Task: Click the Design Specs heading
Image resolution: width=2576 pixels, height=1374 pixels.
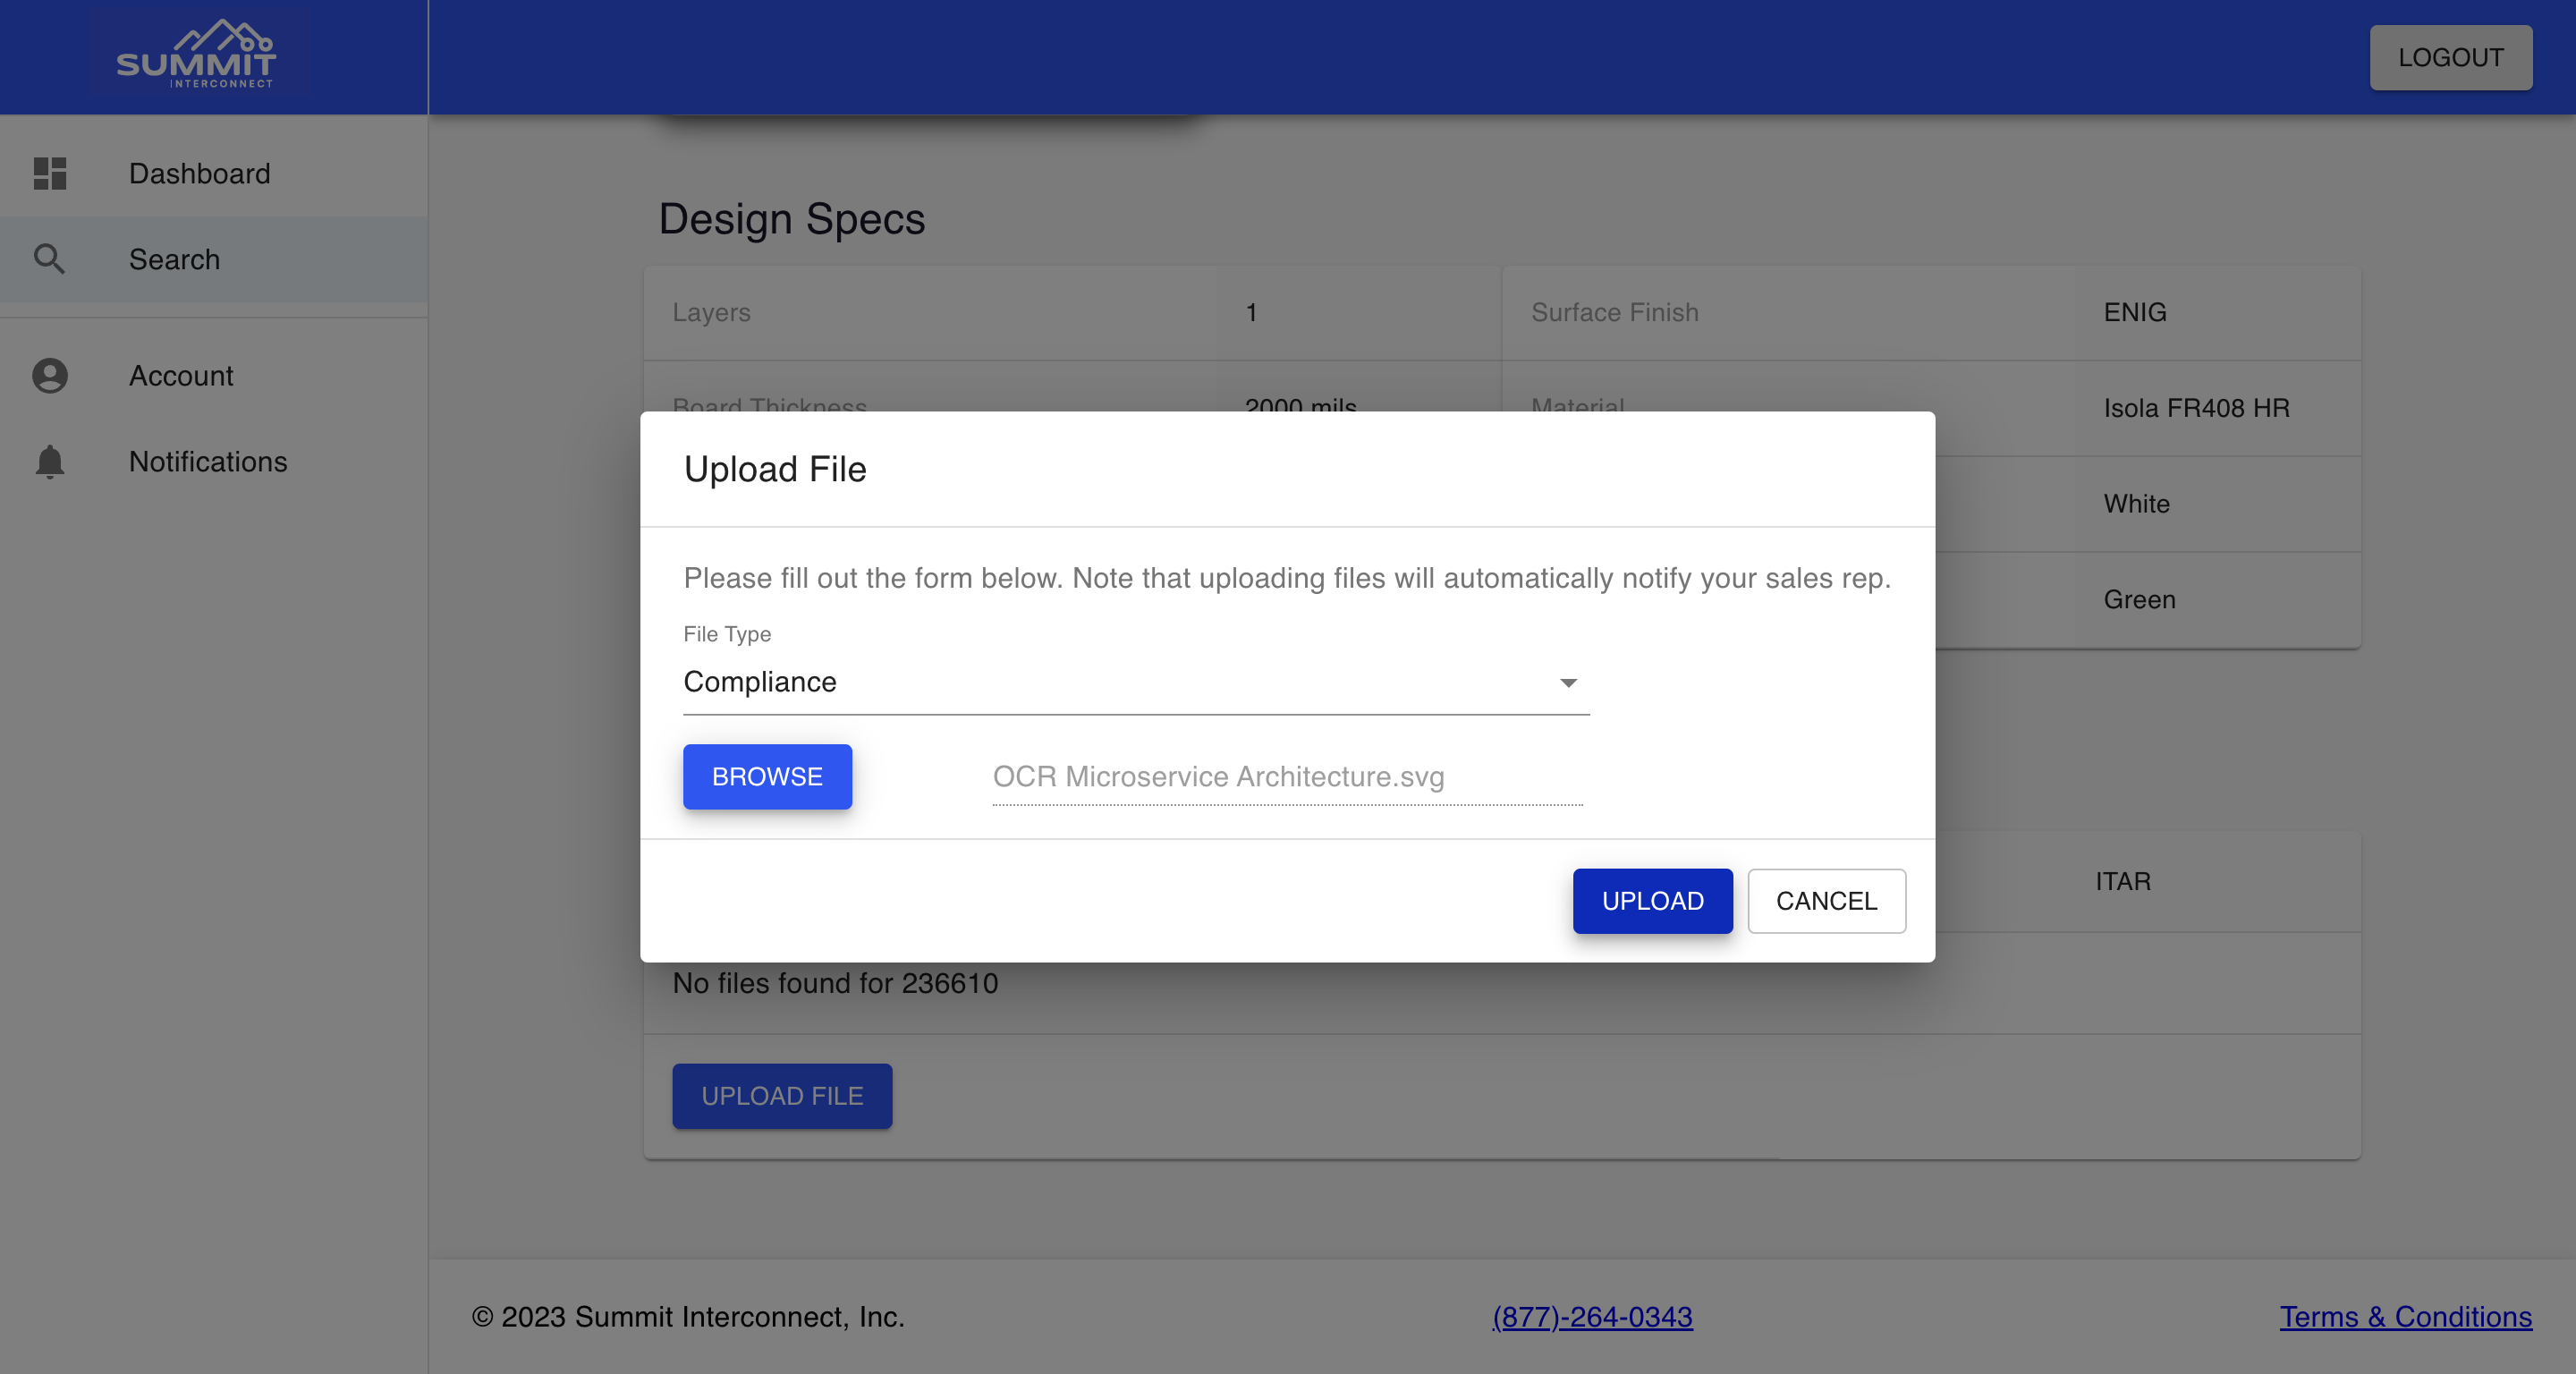Action: tap(792, 219)
